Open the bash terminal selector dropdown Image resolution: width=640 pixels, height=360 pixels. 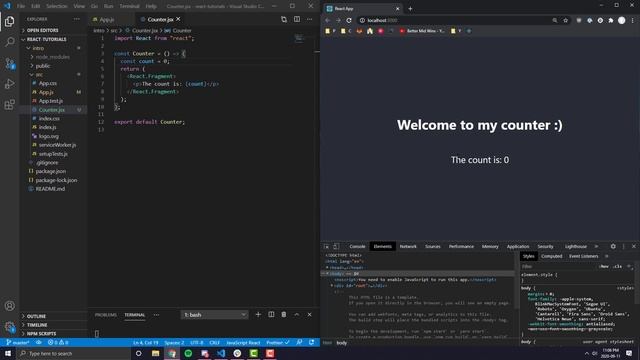point(214,315)
